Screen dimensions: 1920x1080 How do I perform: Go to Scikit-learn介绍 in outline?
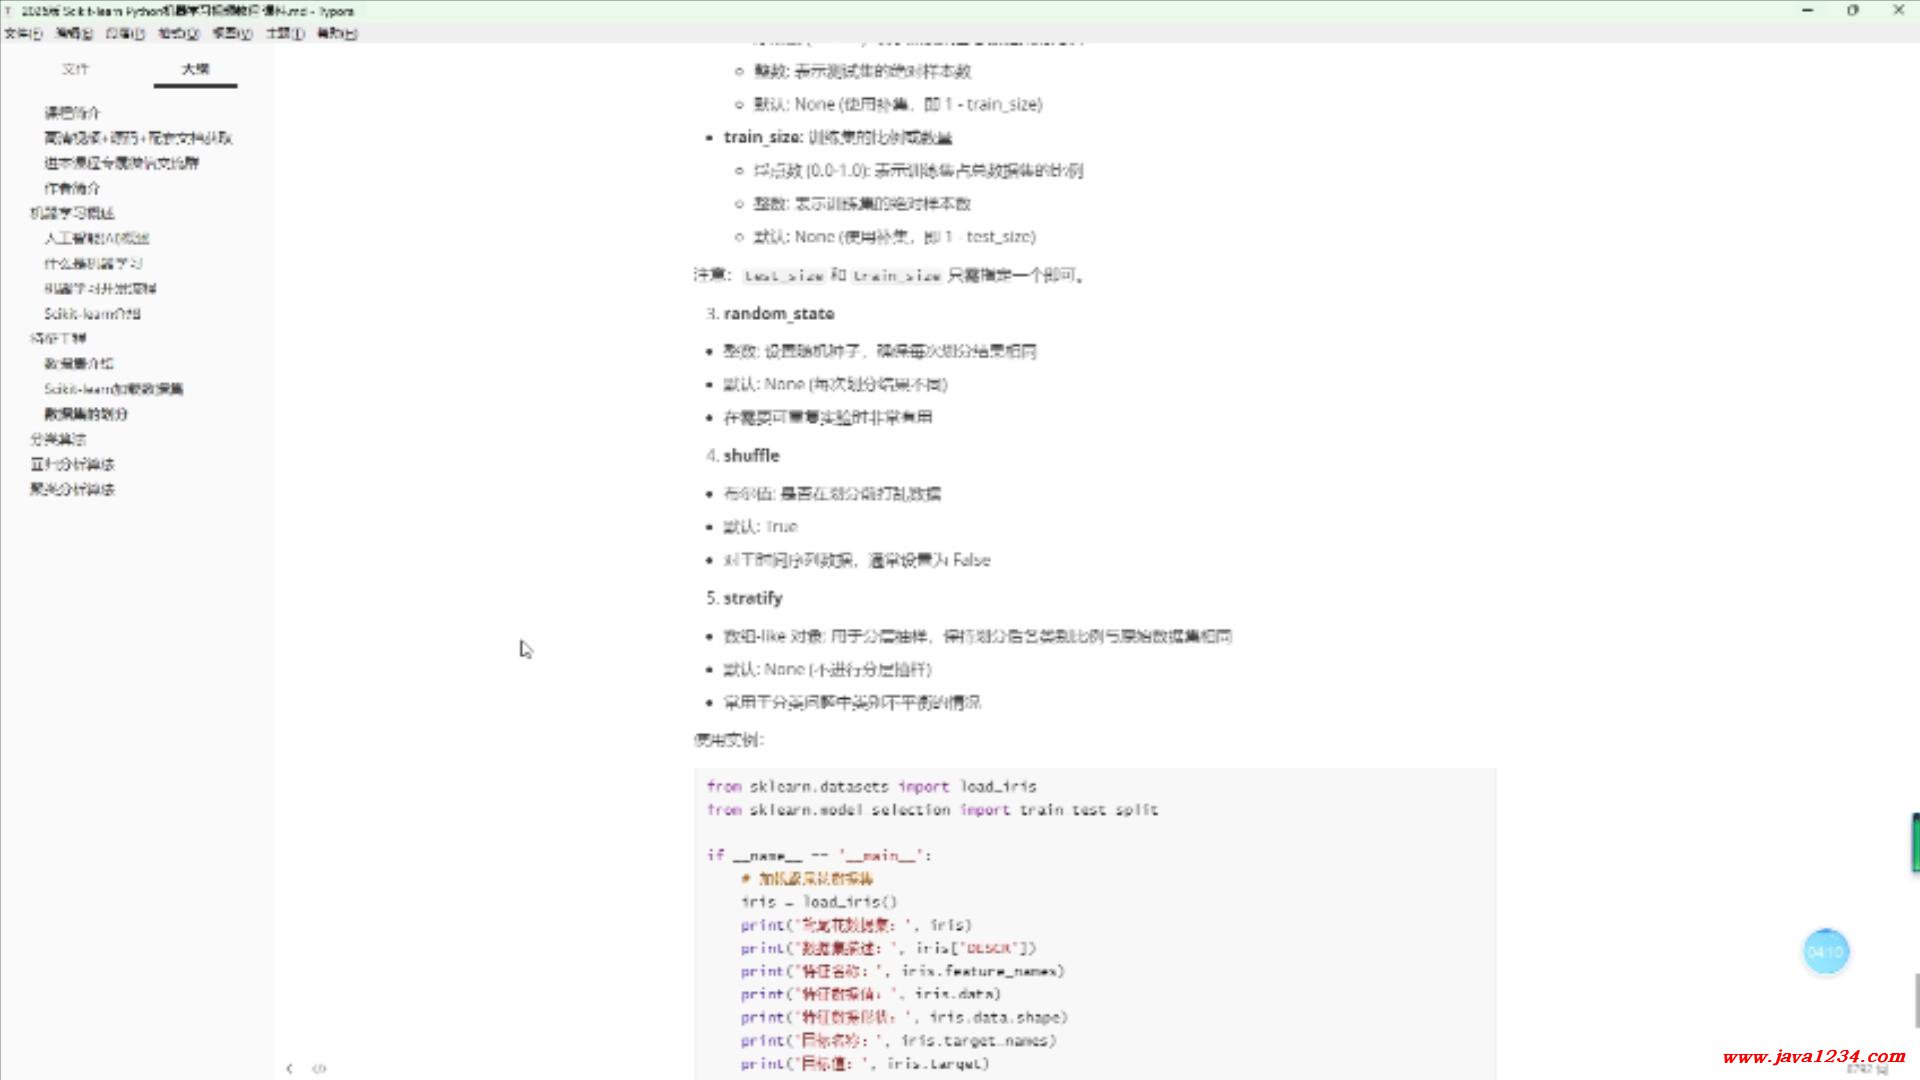click(92, 313)
